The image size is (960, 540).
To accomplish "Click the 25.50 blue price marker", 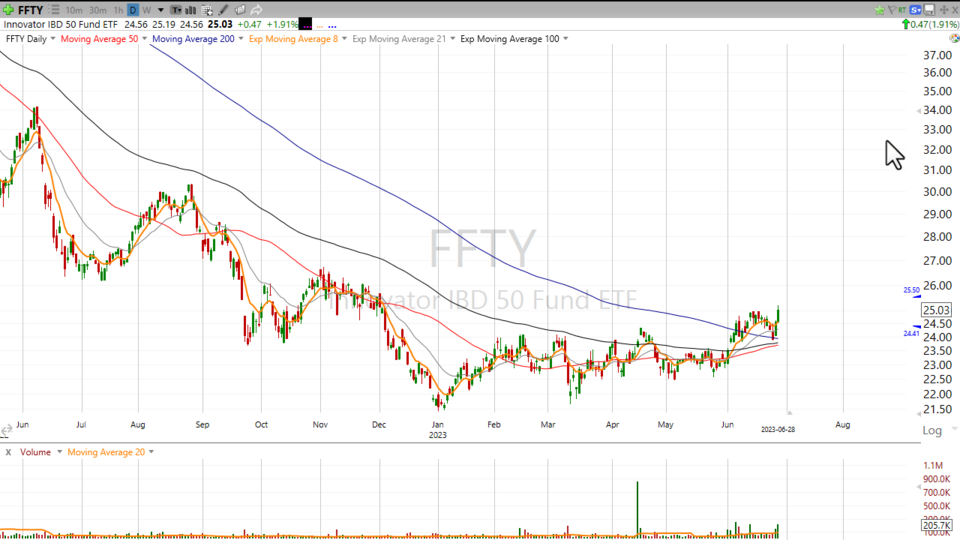I will point(912,290).
